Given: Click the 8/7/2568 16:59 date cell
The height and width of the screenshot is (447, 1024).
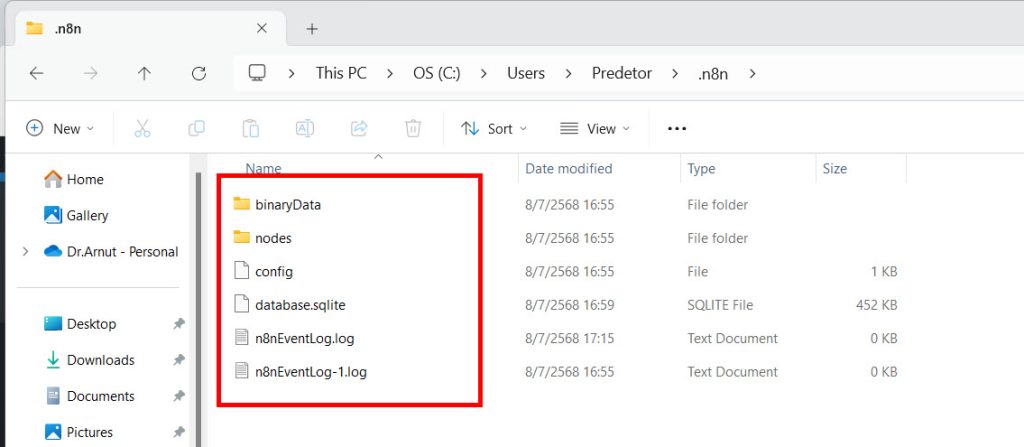Looking at the screenshot, I should 569,305.
